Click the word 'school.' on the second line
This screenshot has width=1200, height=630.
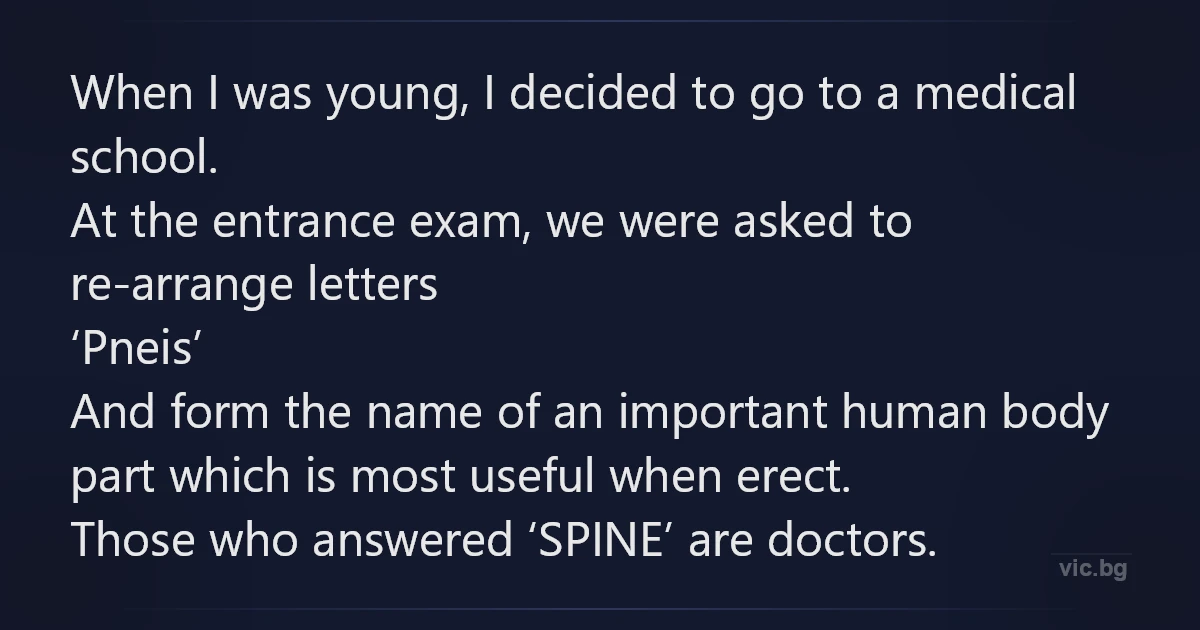(x=144, y=159)
